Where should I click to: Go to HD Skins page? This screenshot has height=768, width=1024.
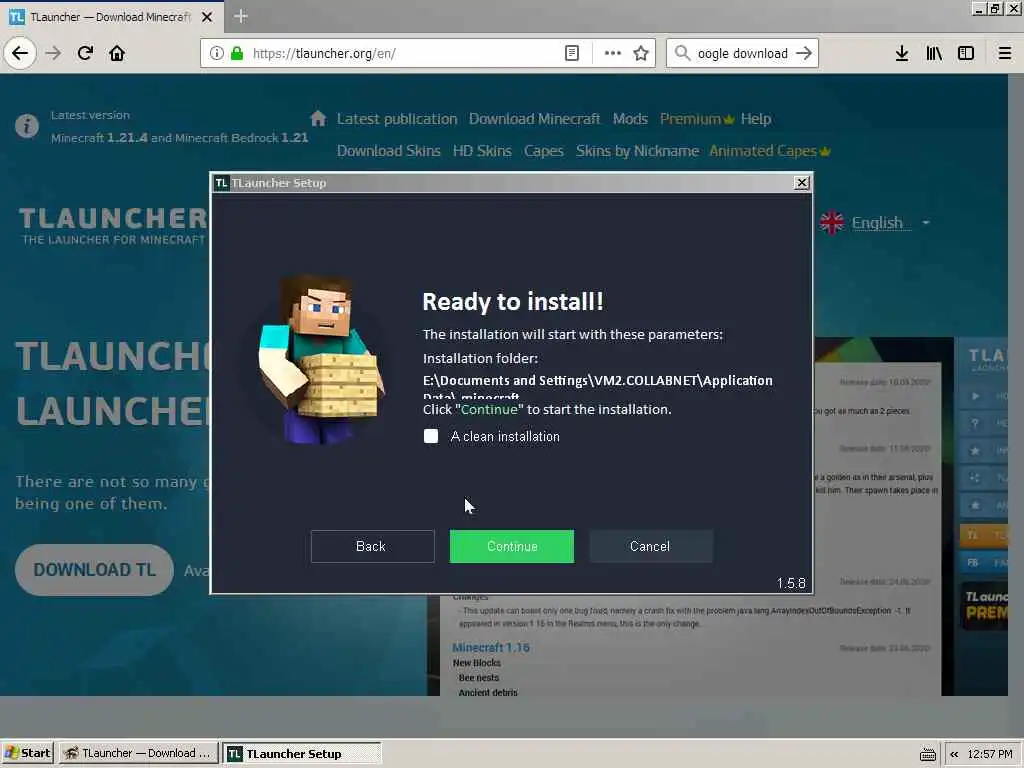pos(482,151)
